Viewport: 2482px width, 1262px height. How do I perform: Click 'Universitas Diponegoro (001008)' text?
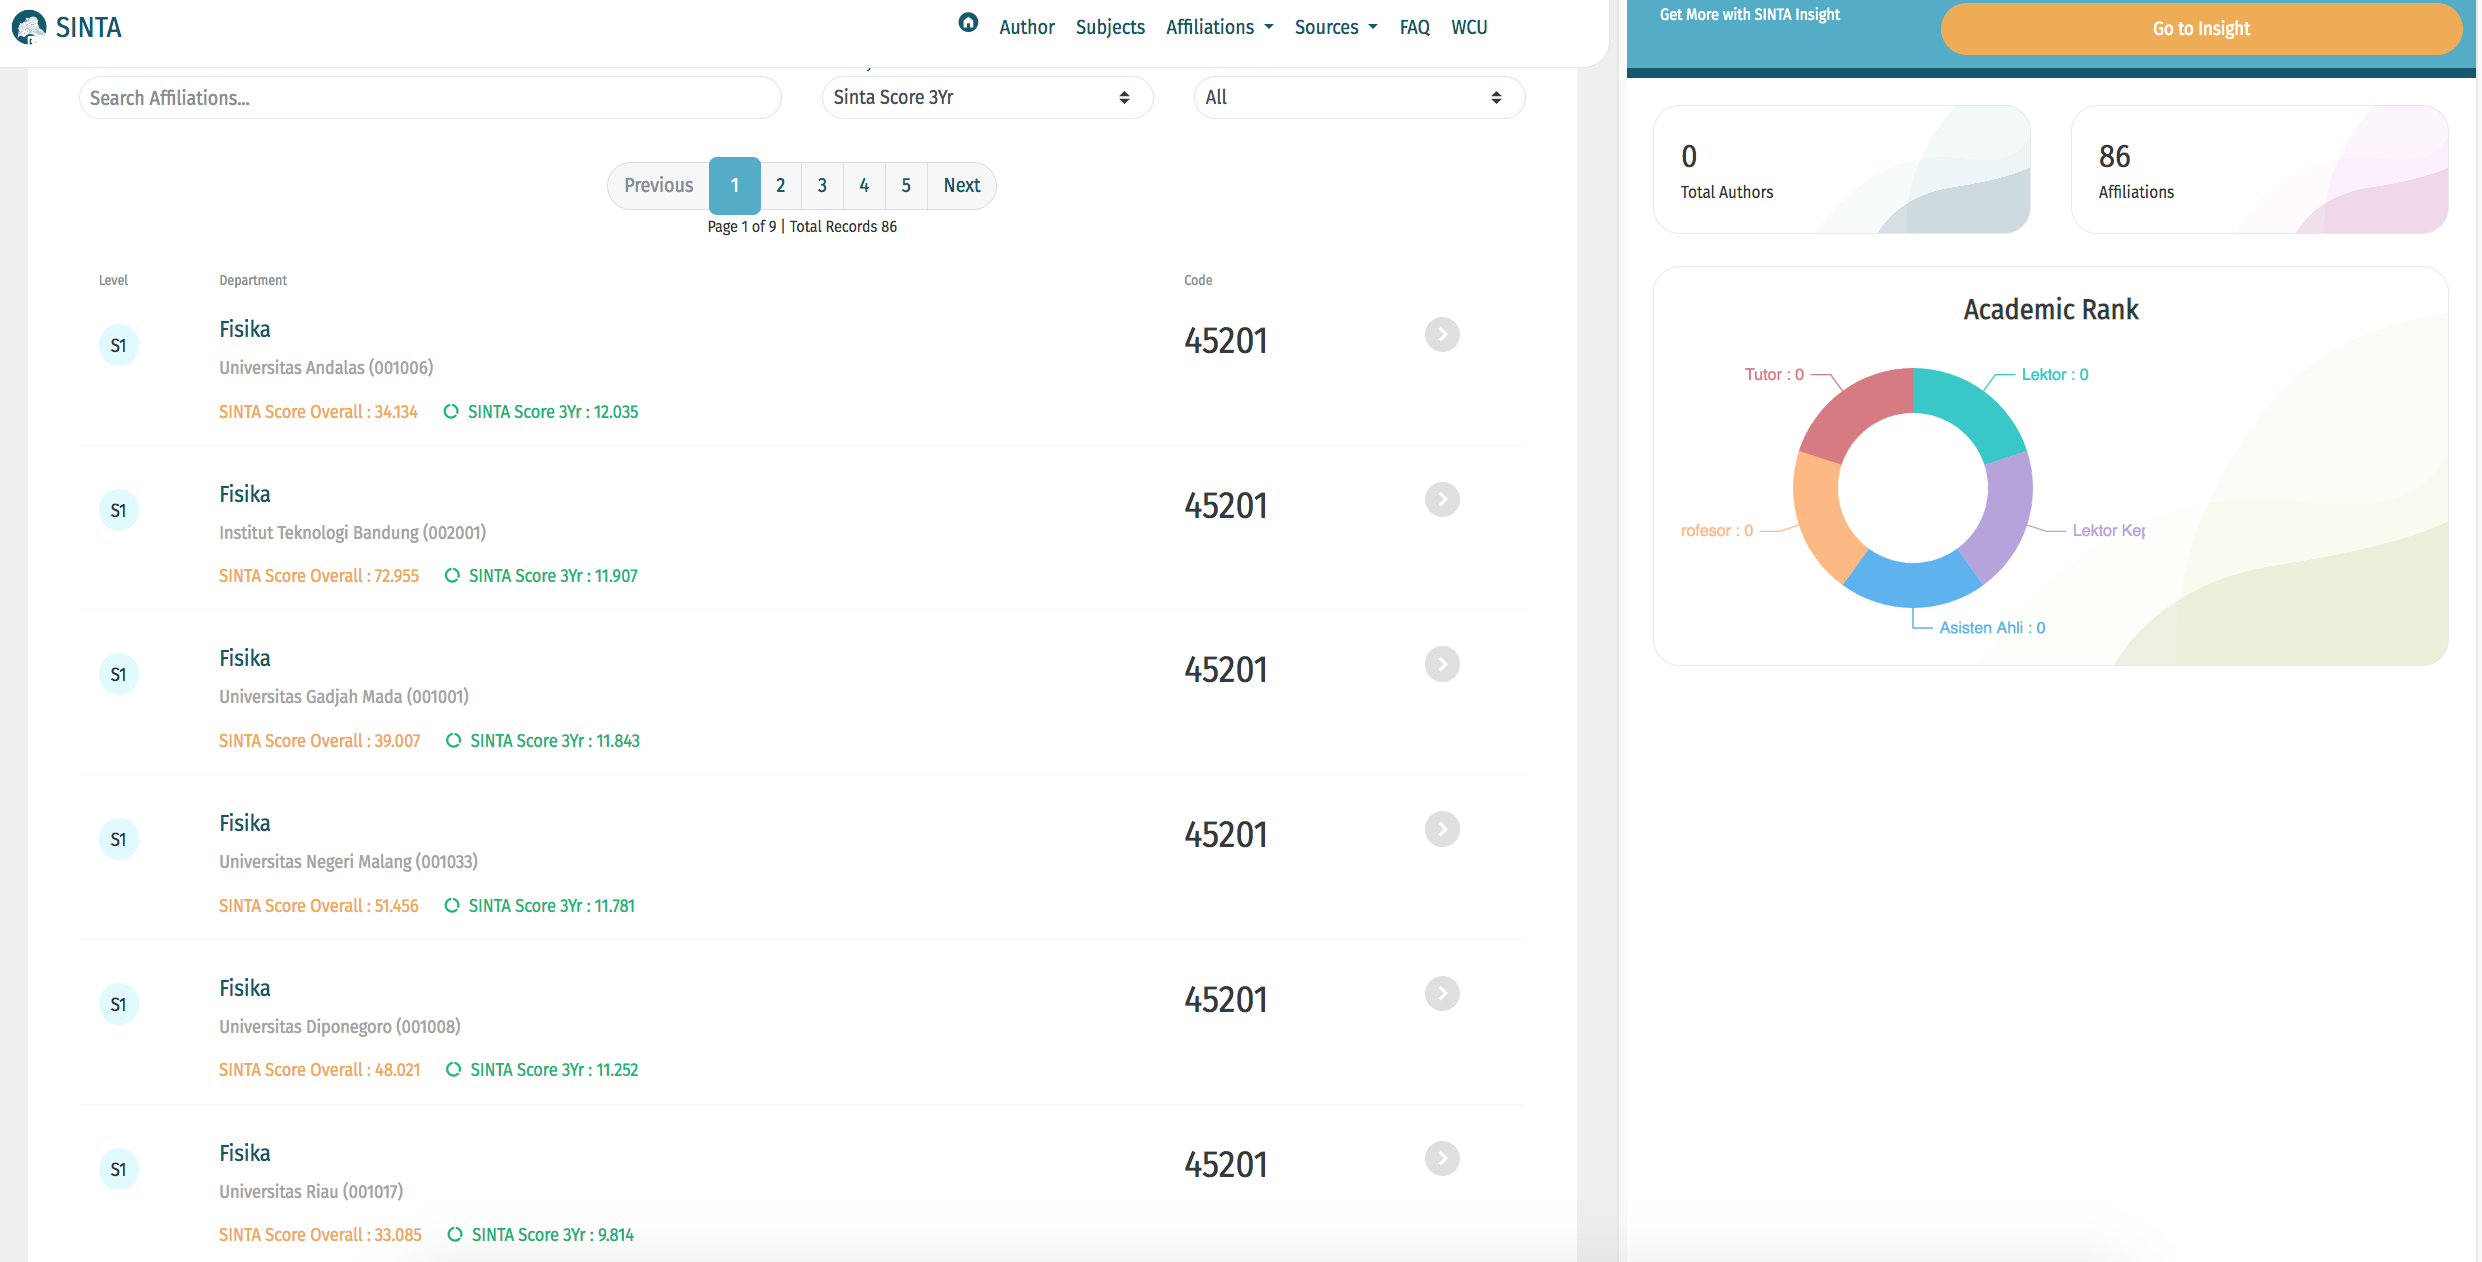340,1027
